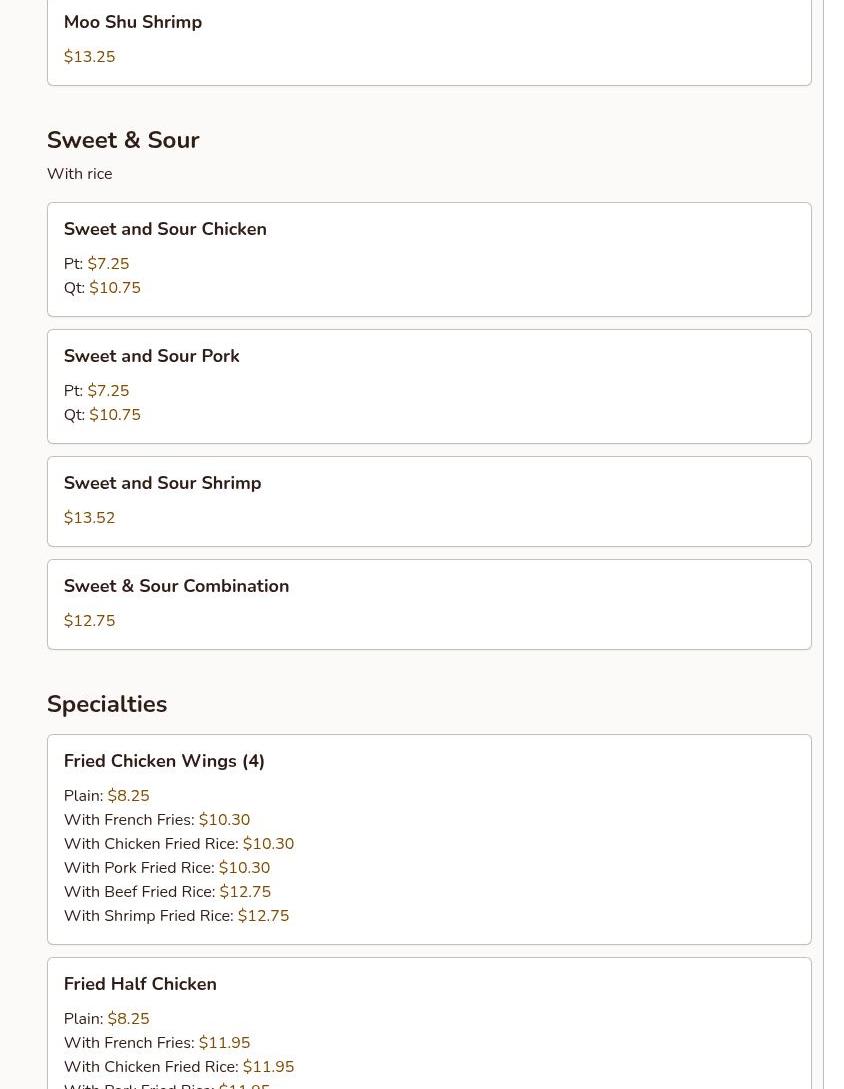
Task: Click the Specialties section heading
Action: (107, 704)
